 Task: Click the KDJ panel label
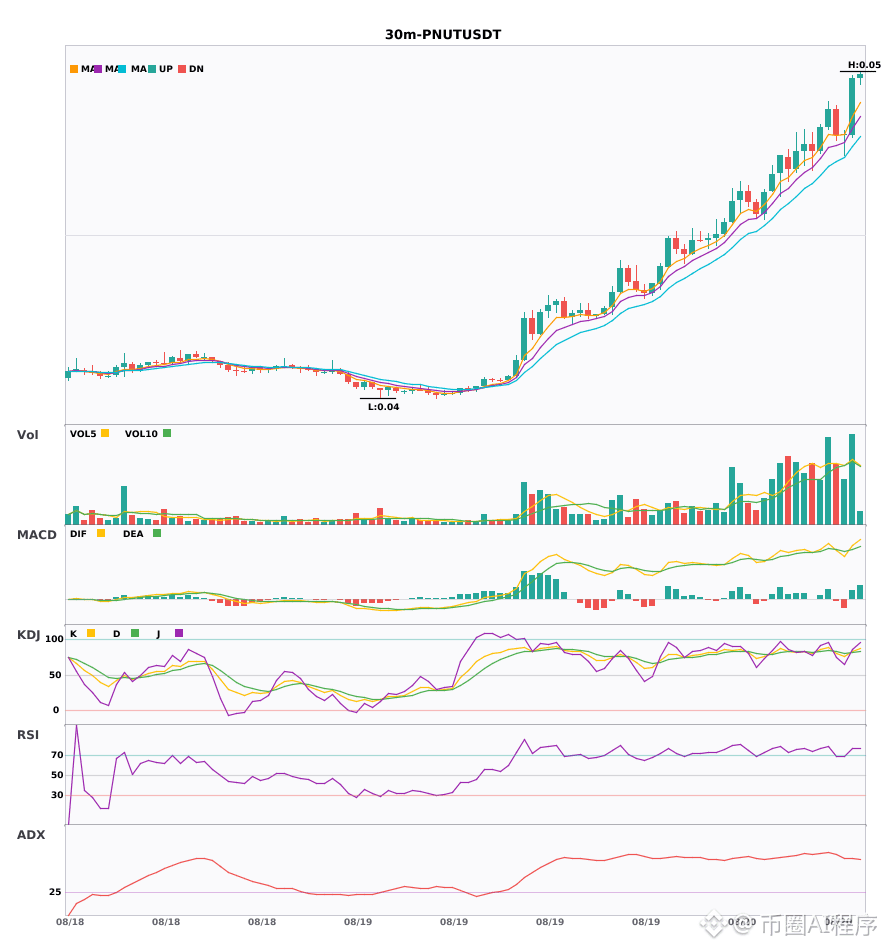(28, 635)
